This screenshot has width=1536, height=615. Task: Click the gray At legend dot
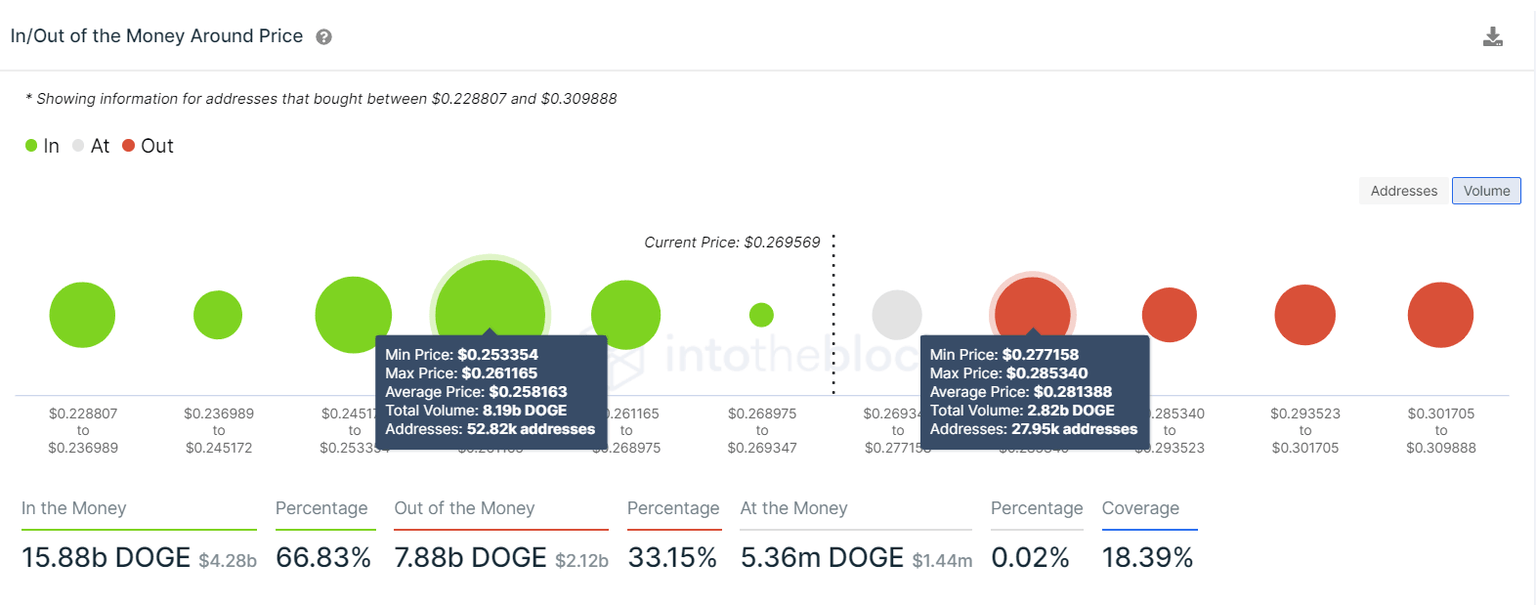click(x=77, y=145)
